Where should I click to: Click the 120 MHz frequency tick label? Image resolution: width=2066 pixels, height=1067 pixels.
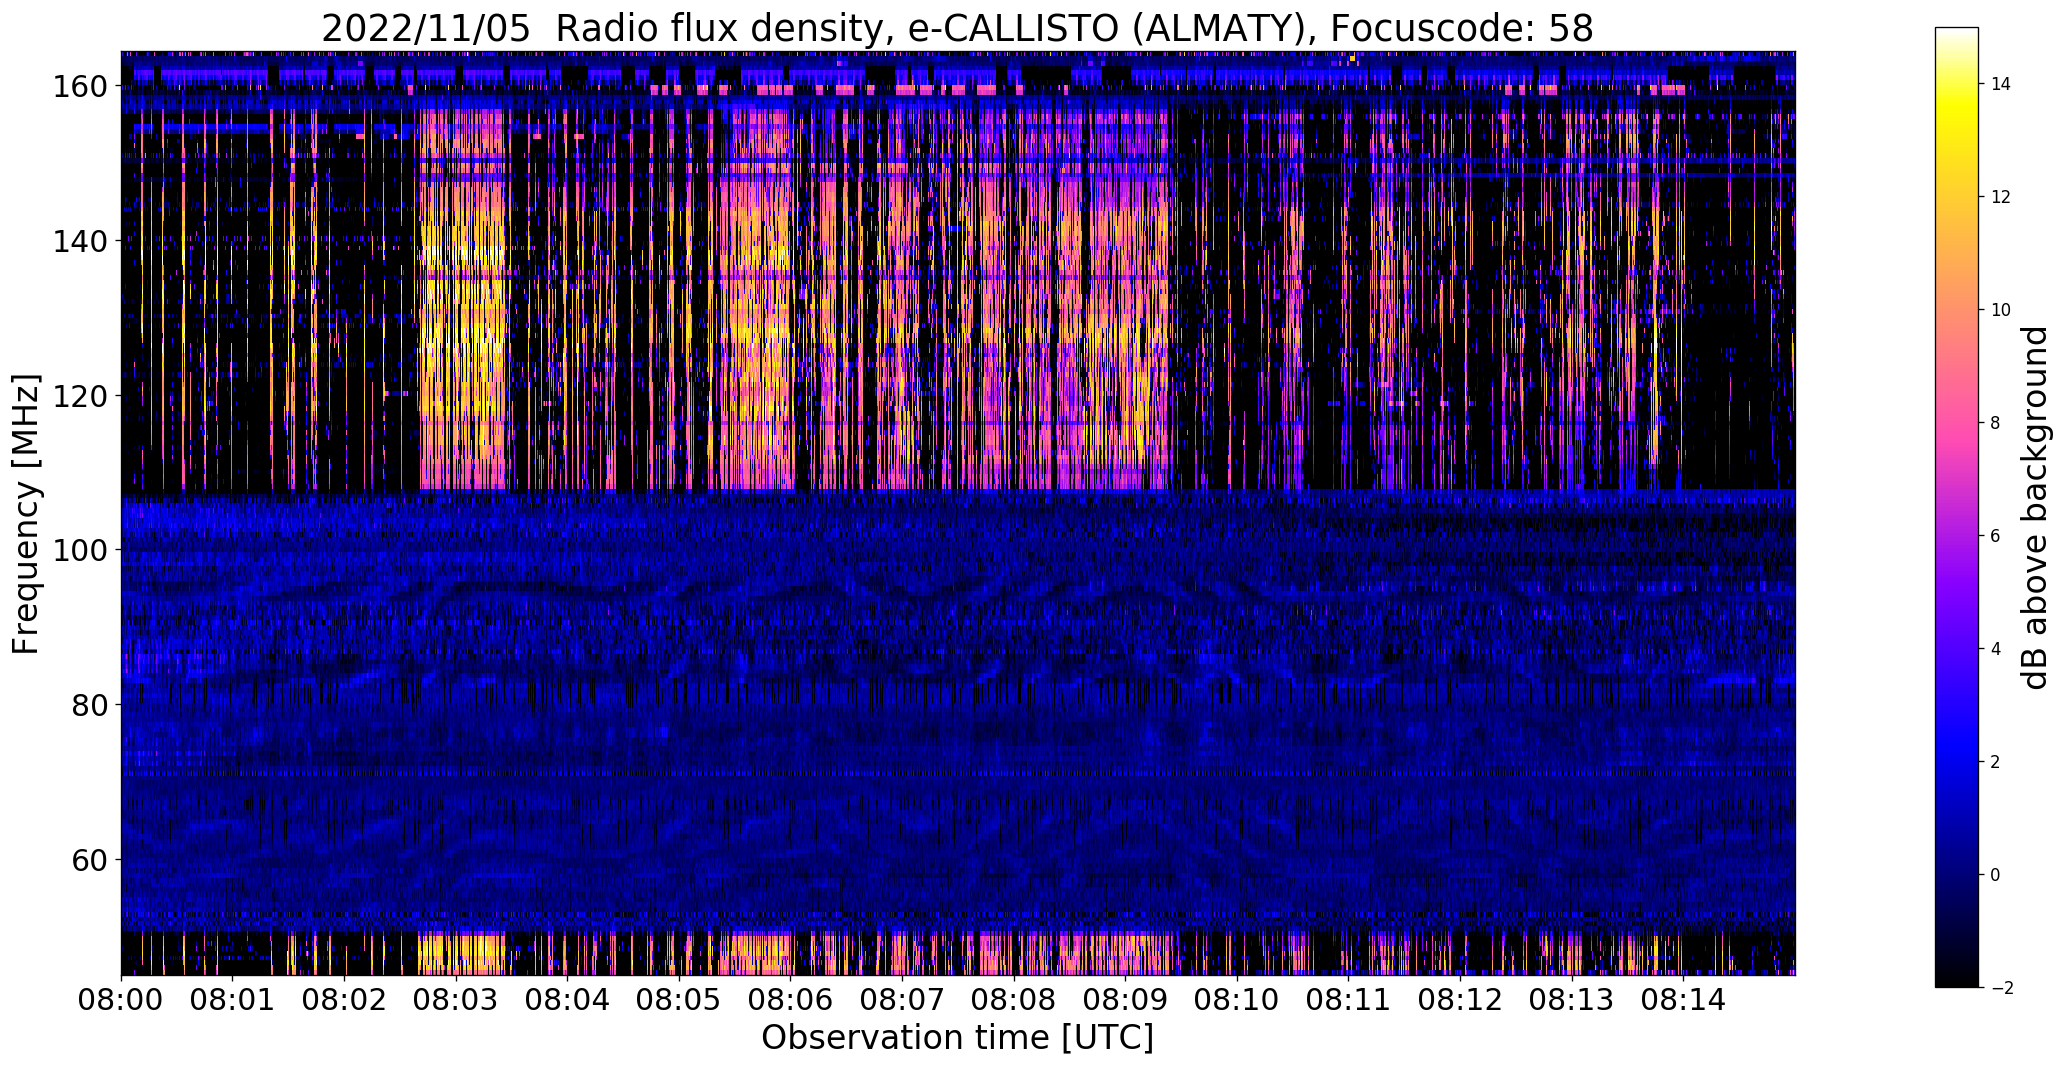81,396
